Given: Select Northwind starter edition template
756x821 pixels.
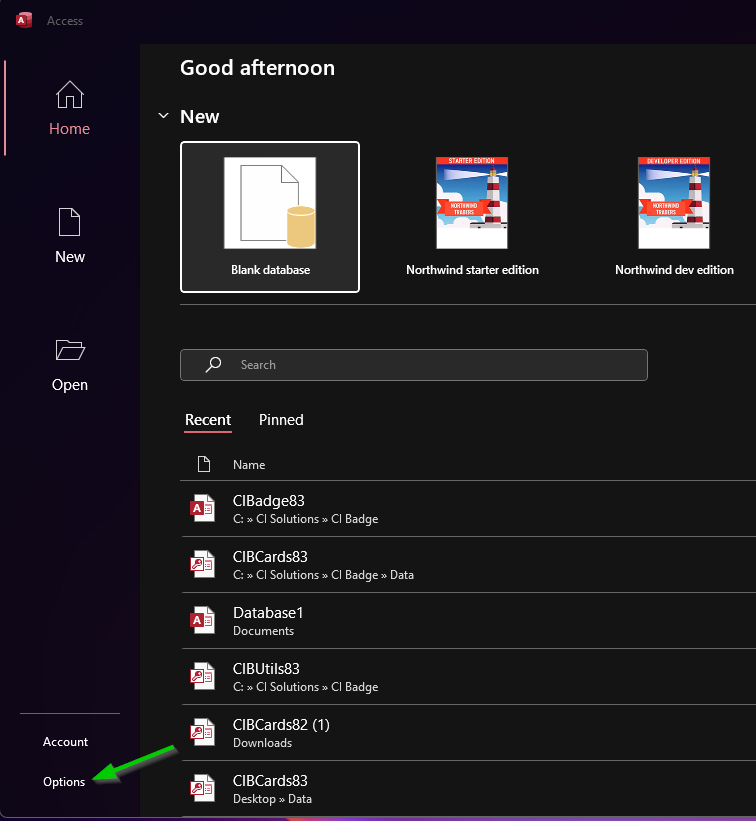Looking at the screenshot, I should [472, 217].
